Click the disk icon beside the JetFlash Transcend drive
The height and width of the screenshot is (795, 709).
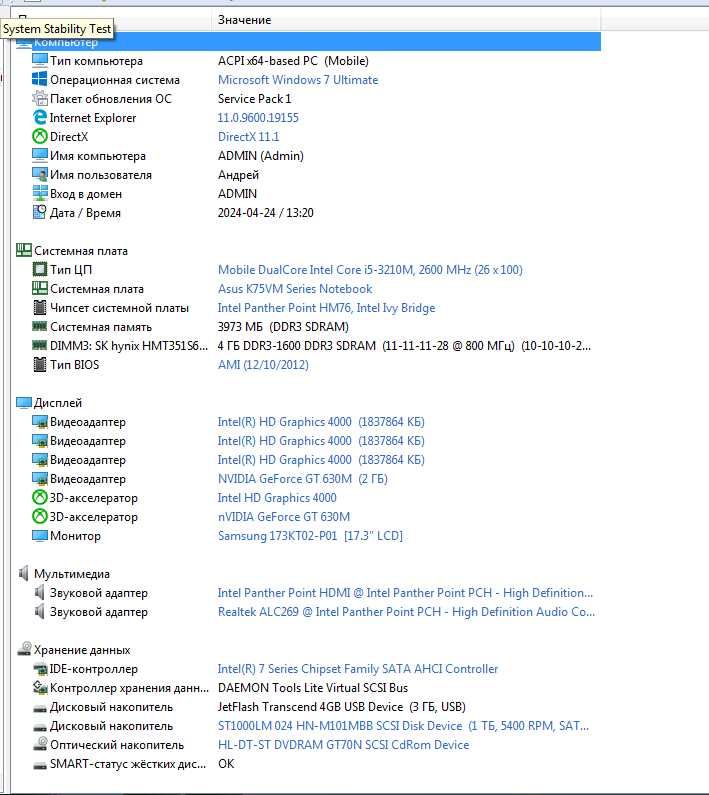40,708
